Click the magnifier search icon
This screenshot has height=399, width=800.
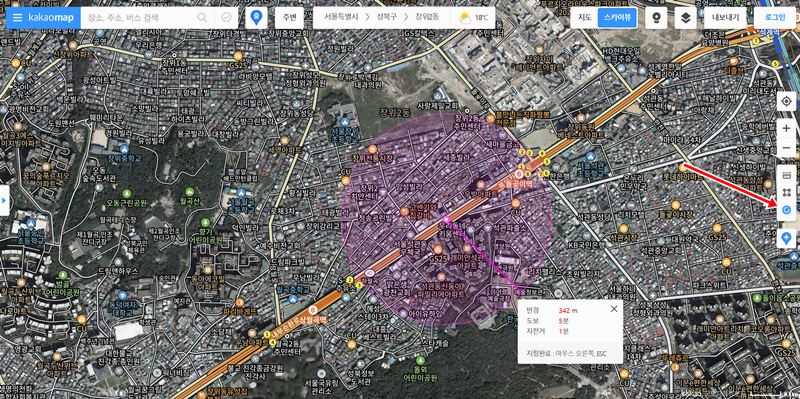point(202,18)
